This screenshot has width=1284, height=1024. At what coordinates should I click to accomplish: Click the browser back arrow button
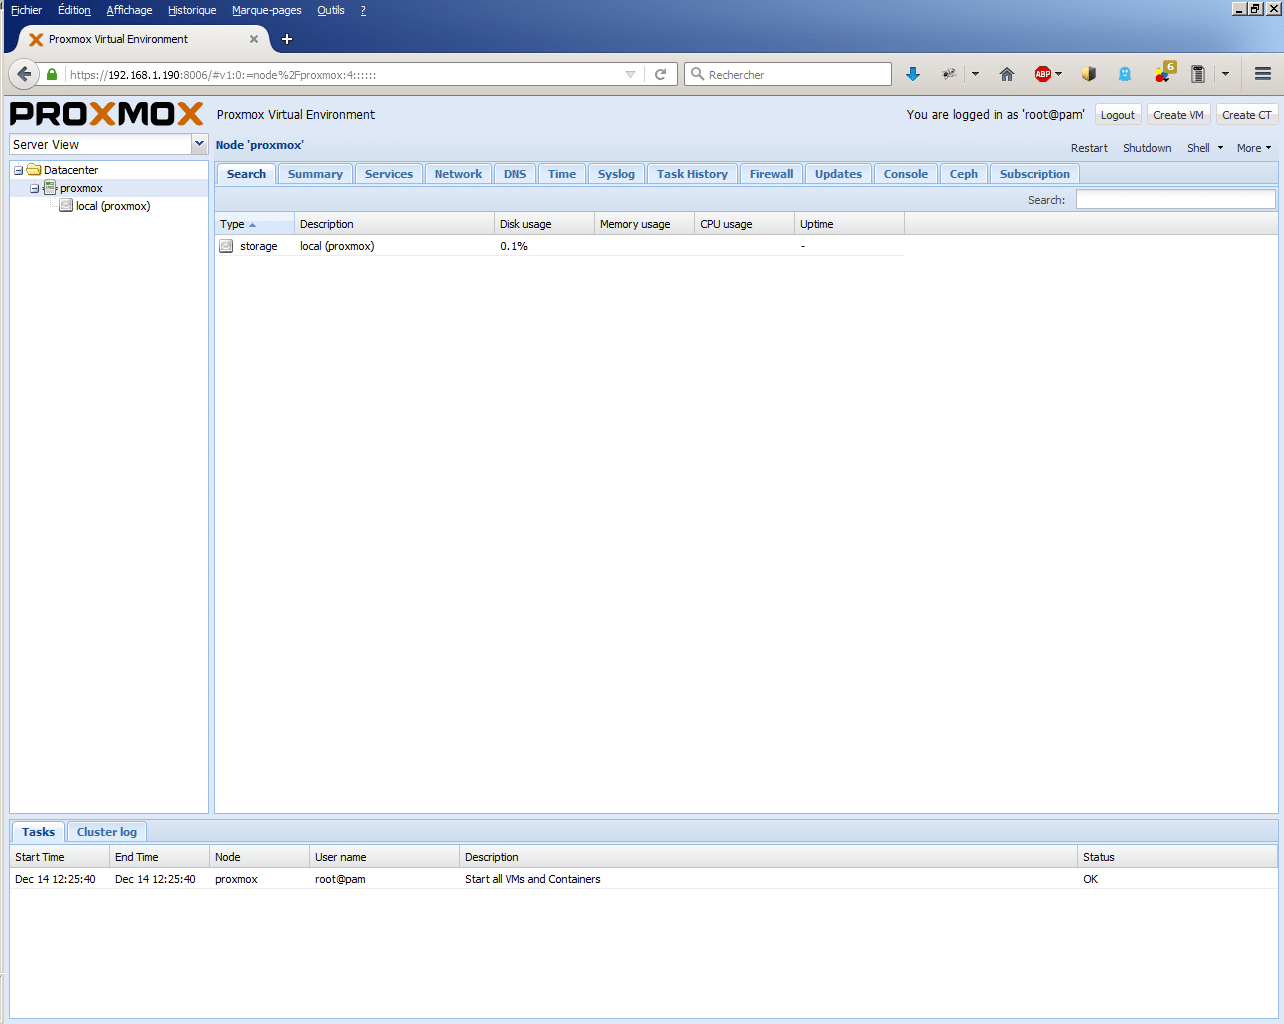25,74
